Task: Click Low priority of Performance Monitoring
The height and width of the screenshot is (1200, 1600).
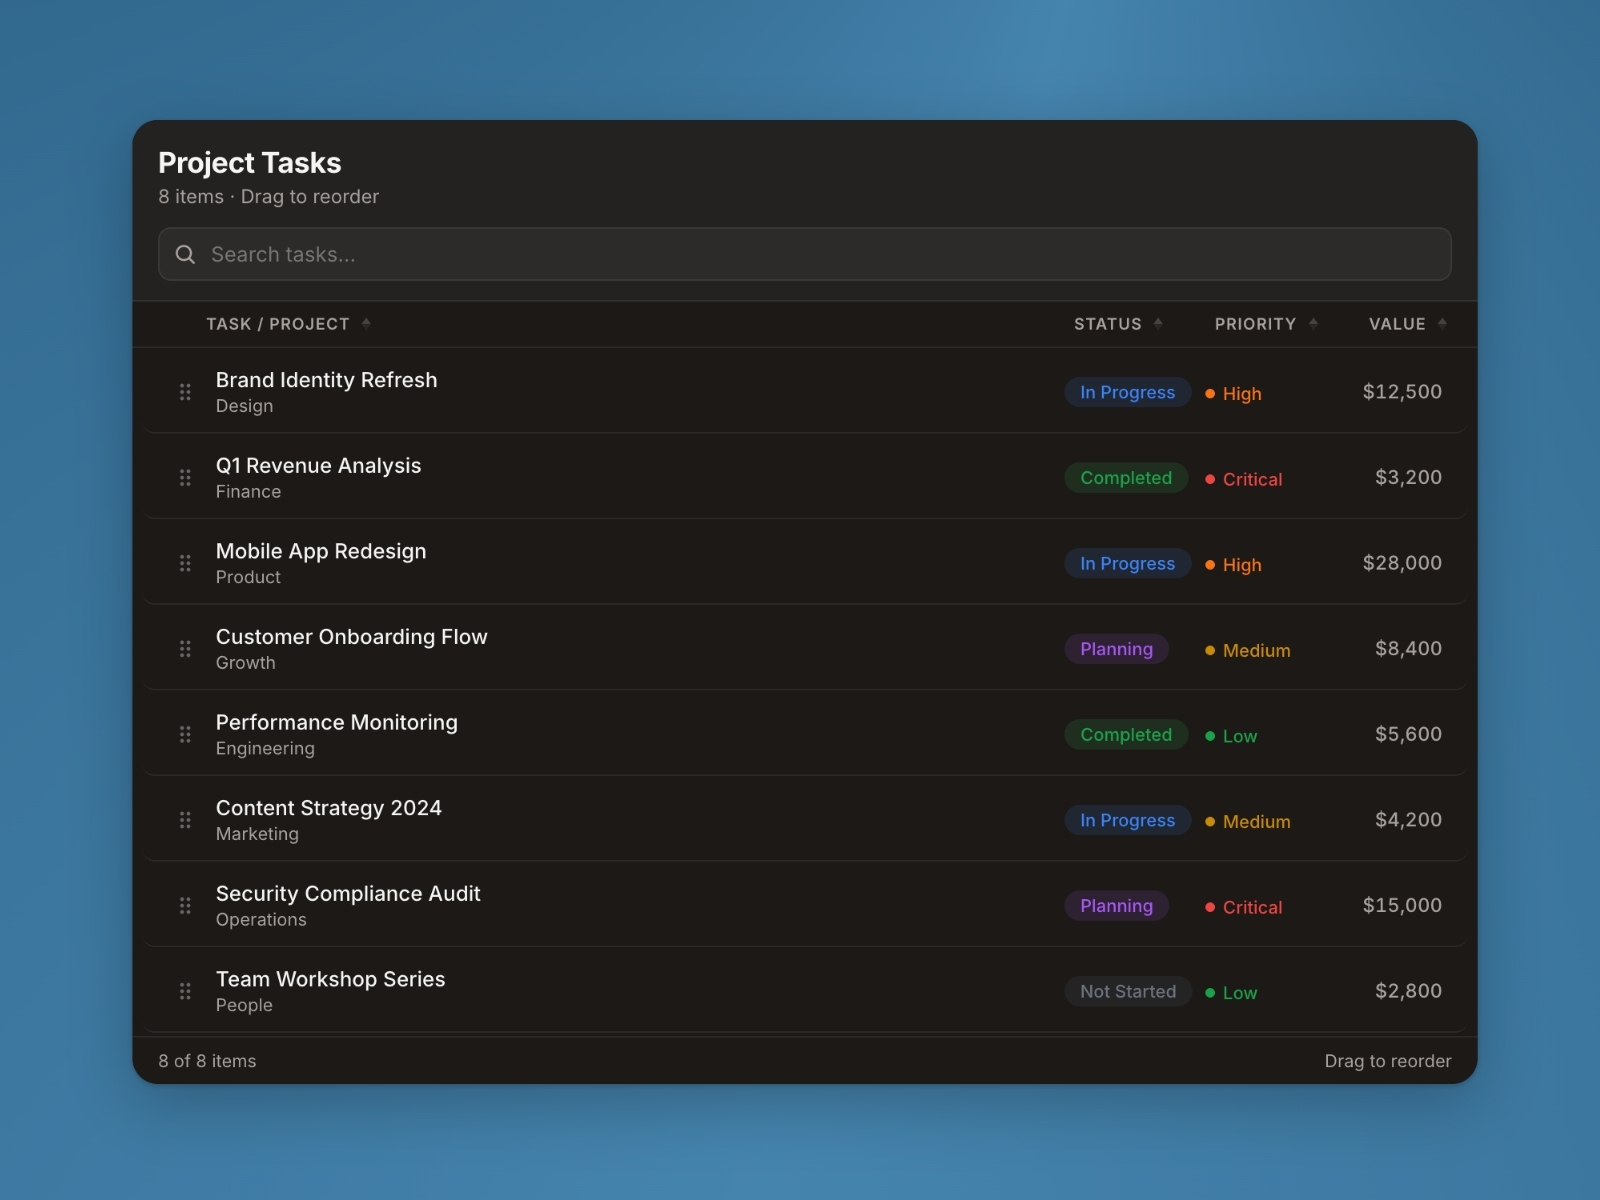Action: click(x=1231, y=736)
